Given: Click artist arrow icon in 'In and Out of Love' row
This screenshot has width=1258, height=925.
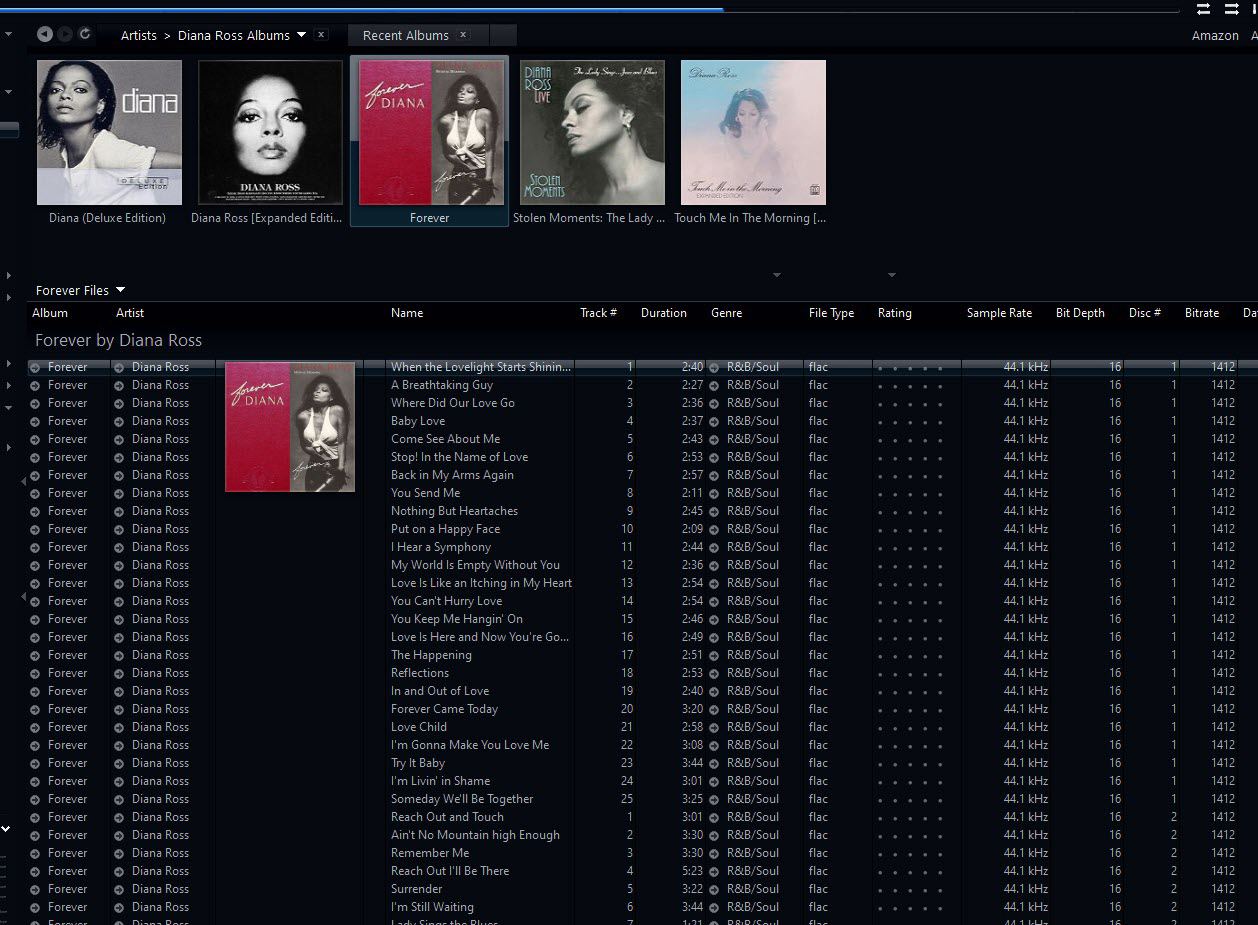Looking at the screenshot, I should [119, 691].
